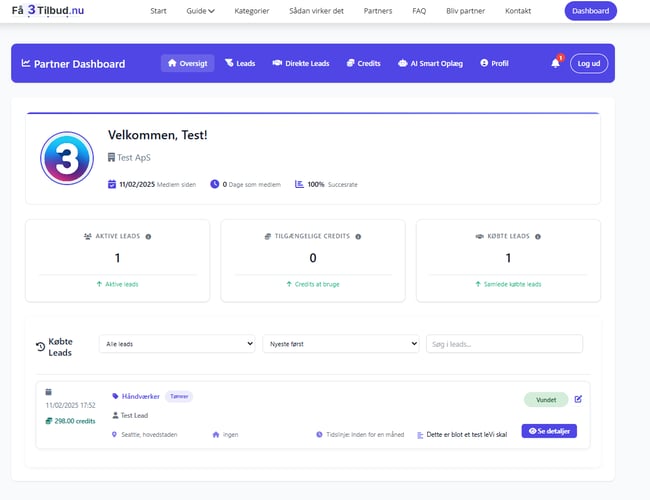Image resolution: width=650 pixels, height=500 pixels.
Task: Open the Profil tab
Action: (x=494, y=63)
